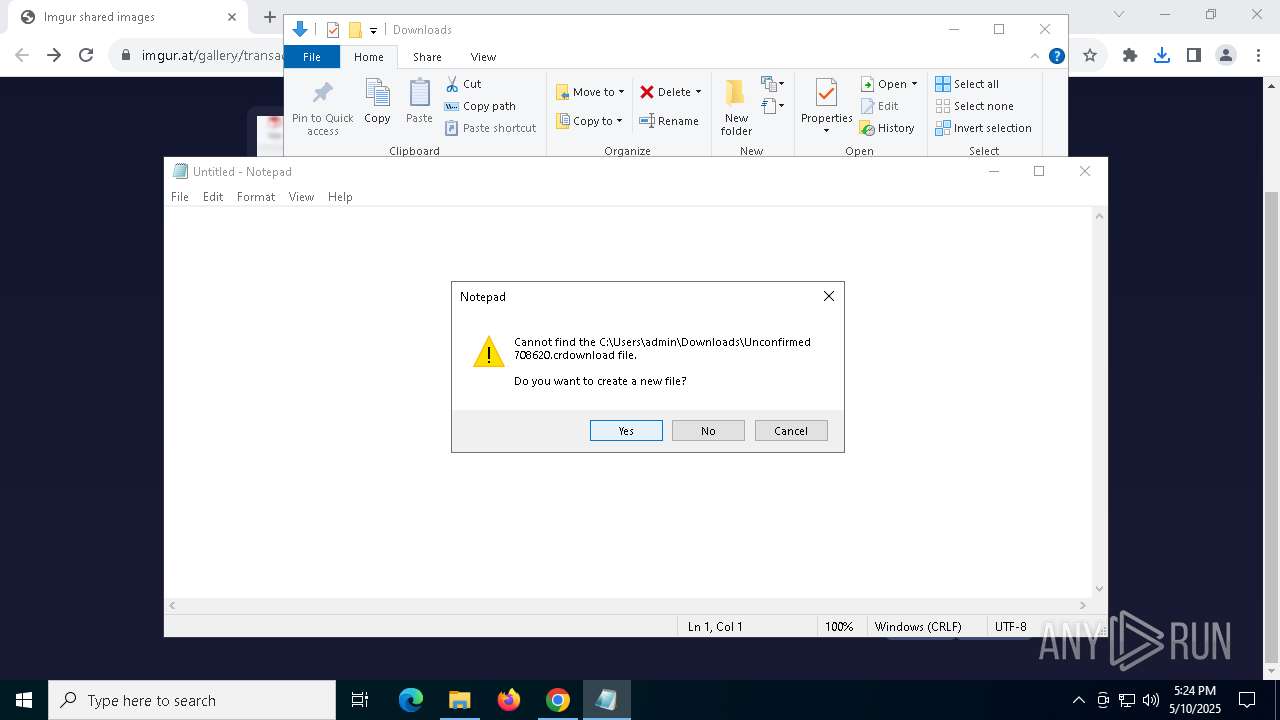Viewport: 1280px width, 720px height.
Task: Close the Imgur shared images tab
Action: (x=231, y=17)
